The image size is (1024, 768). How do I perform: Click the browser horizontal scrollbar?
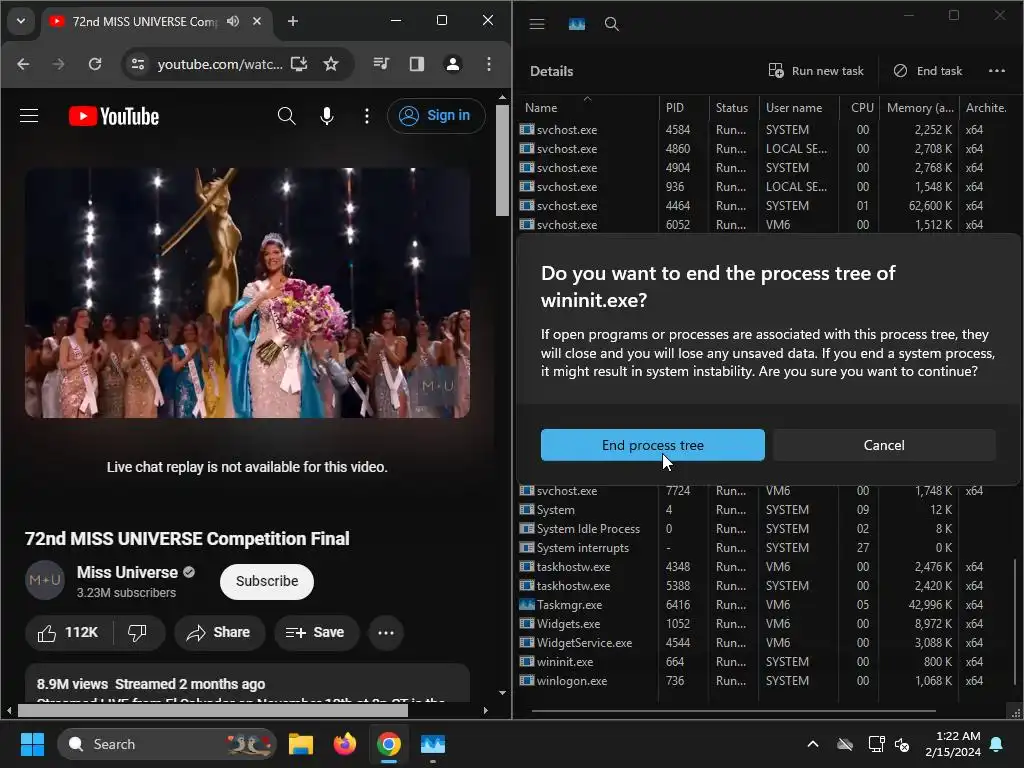point(213,710)
